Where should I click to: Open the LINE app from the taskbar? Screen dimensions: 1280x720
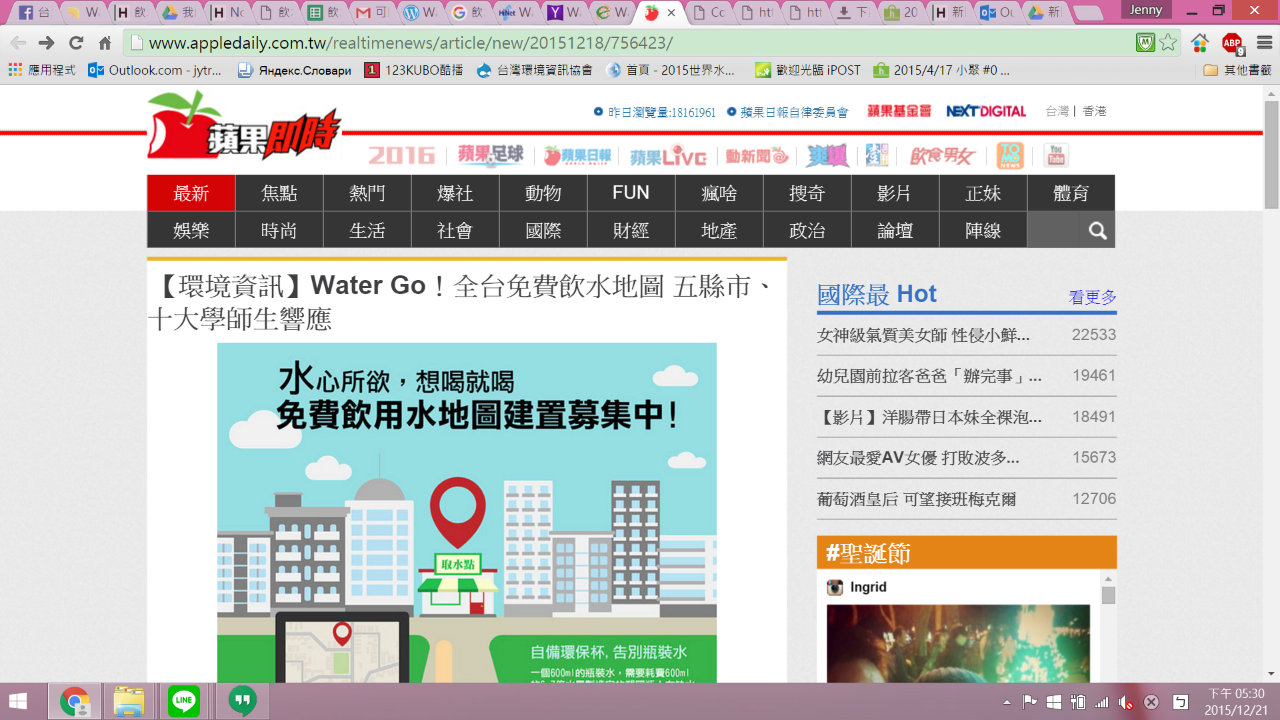point(184,701)
